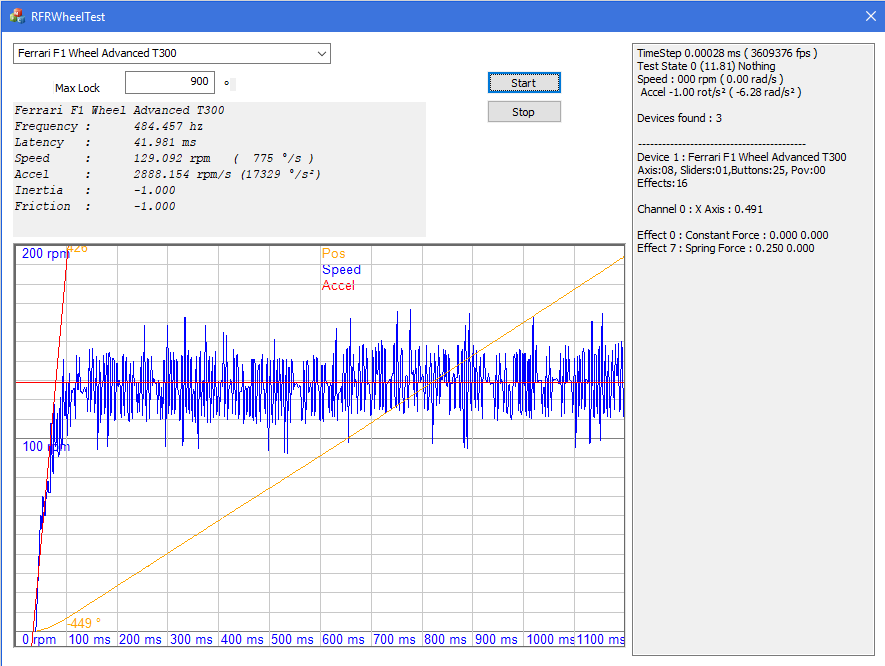The width and height of the screenshot is (885, 666).
Task: Click the Channel 0 X Axis line
Action: (700, 209)
